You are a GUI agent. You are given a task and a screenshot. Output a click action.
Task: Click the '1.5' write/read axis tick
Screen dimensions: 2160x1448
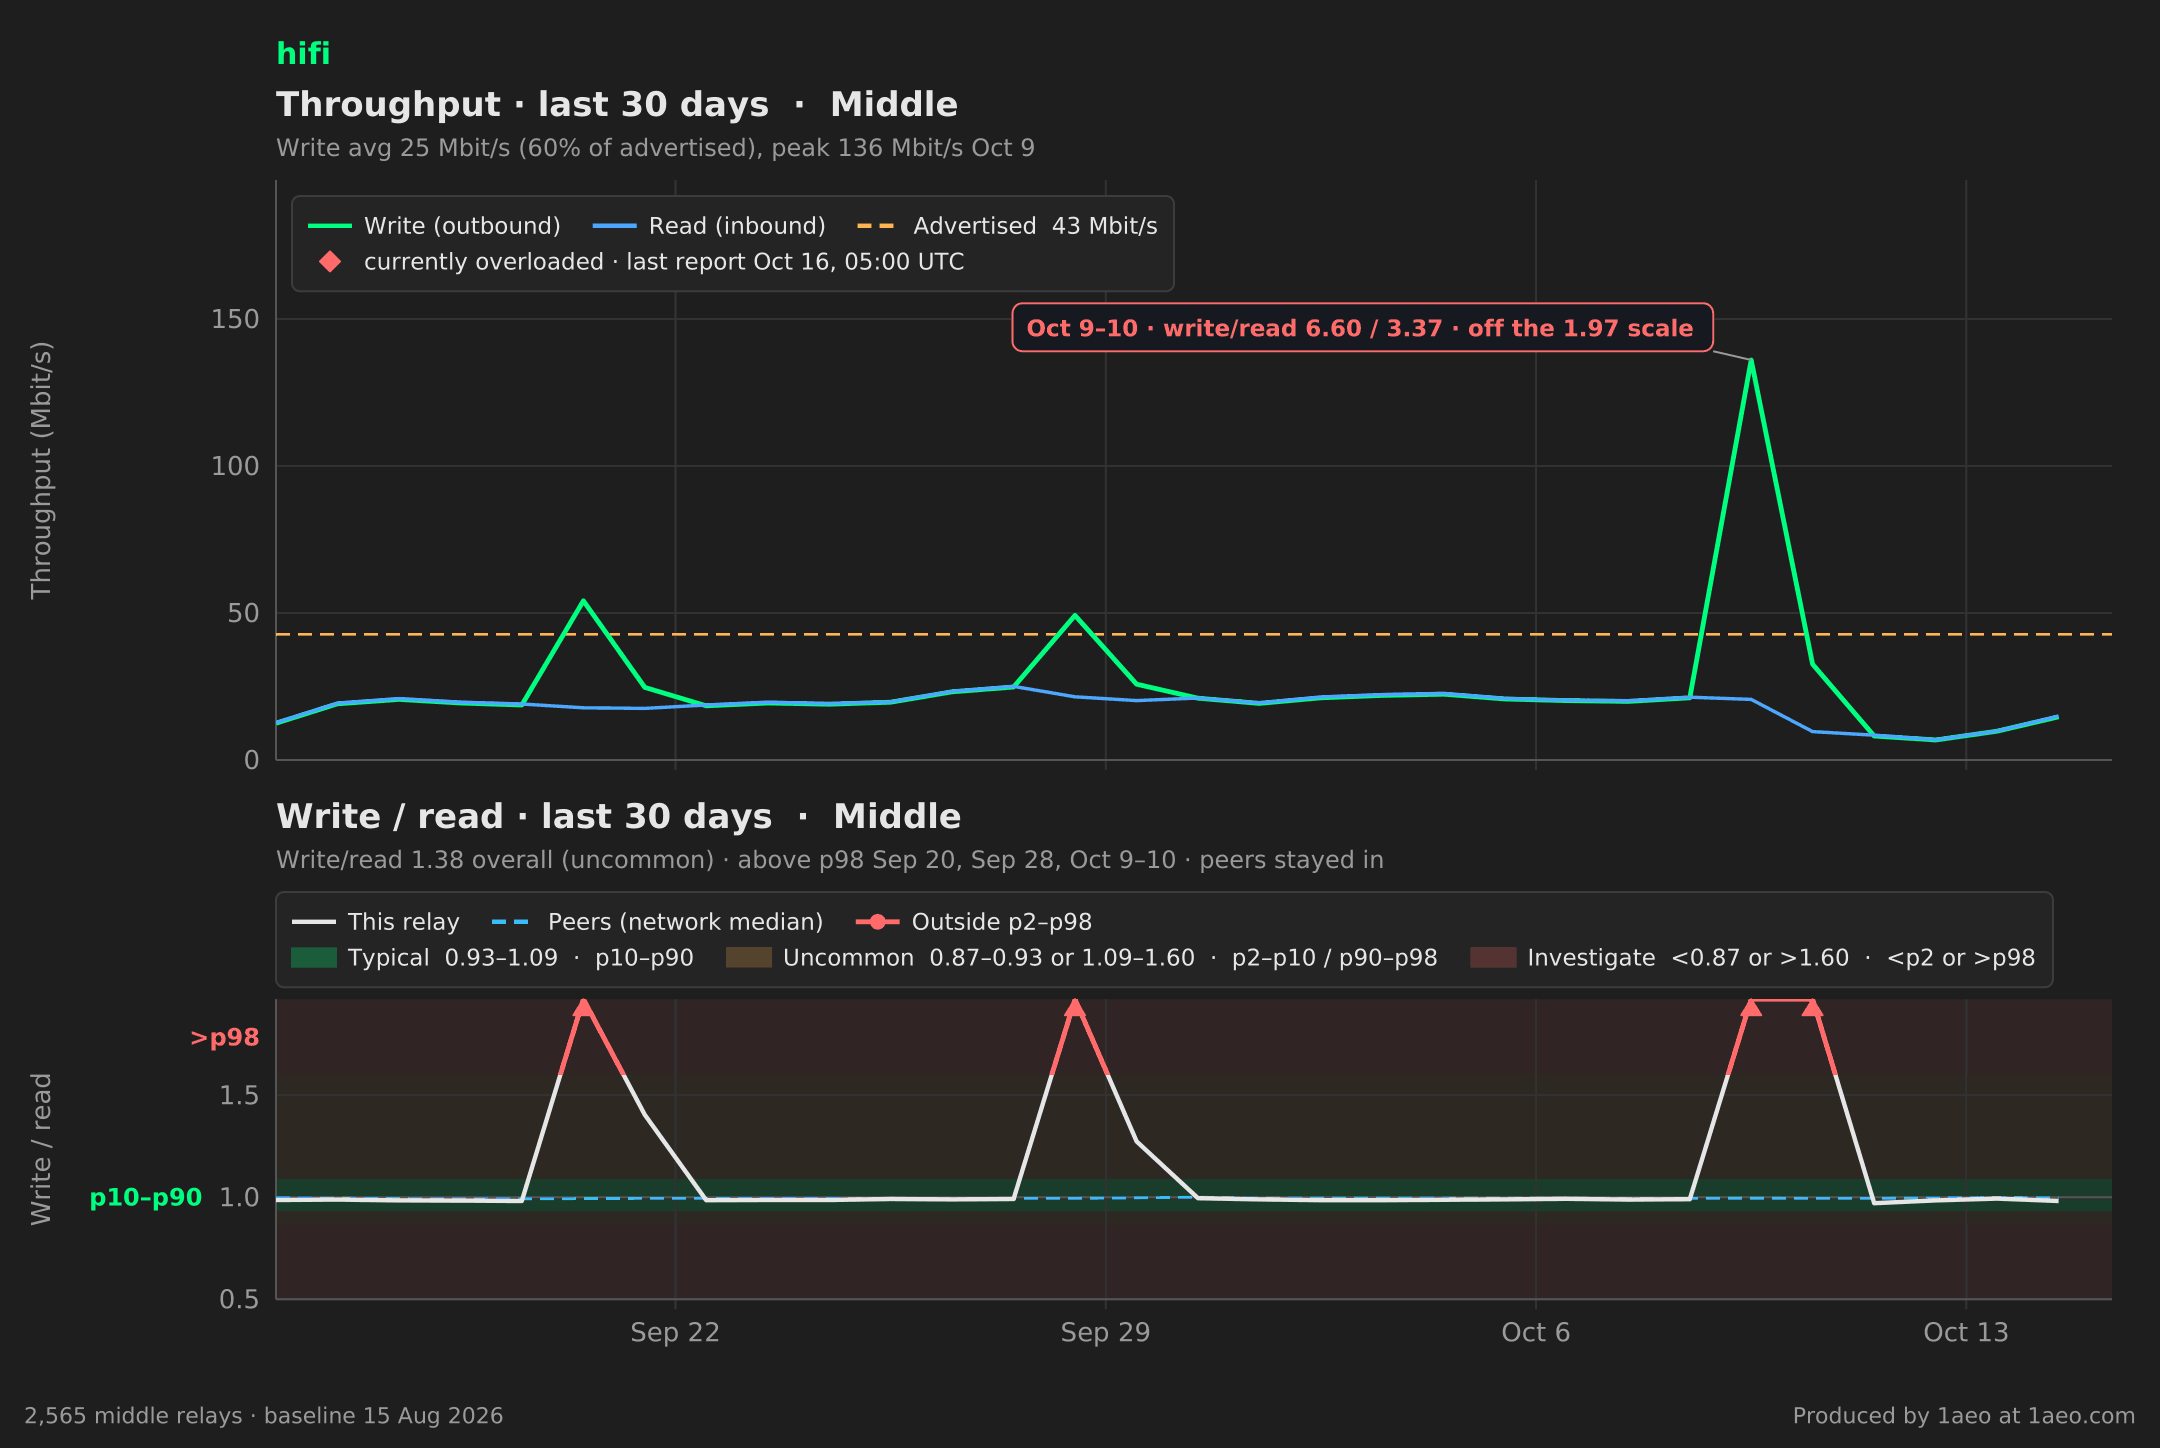tap(239, 1096)
